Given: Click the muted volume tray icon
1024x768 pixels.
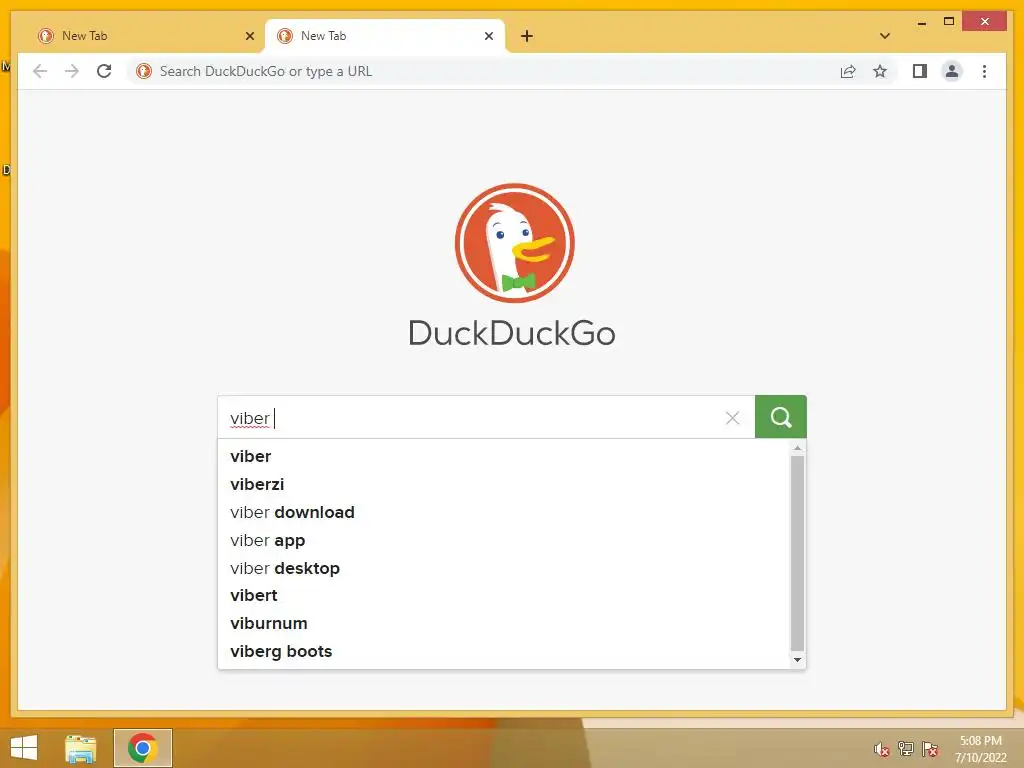Looking at the screenshot, I should click(x=881, y=749).
